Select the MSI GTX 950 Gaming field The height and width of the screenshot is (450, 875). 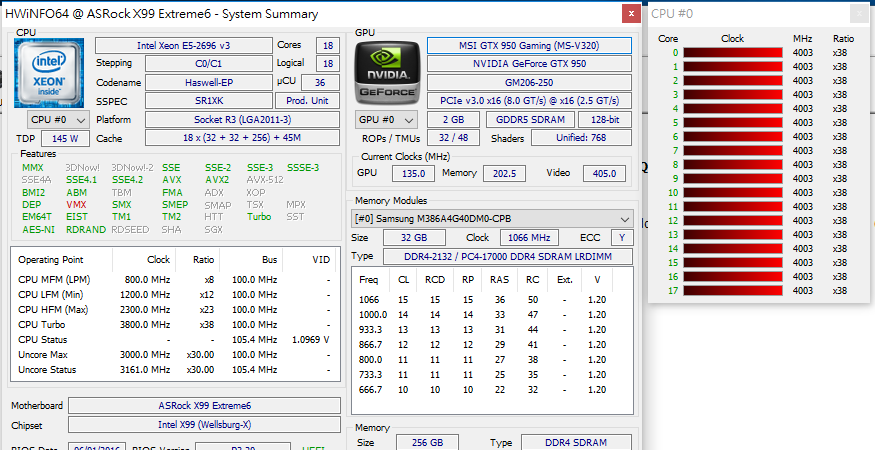pyautogui.click(x=529, y=45)
